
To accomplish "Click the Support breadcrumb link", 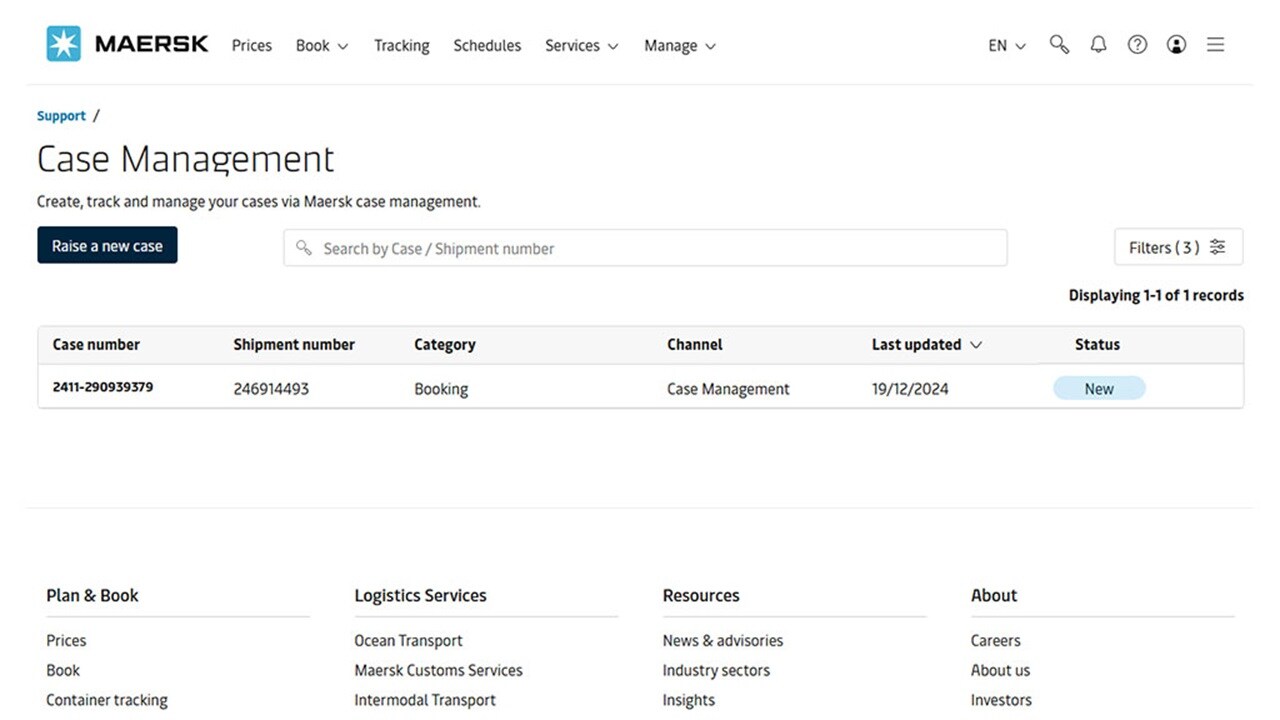I will tap(61, 116).
